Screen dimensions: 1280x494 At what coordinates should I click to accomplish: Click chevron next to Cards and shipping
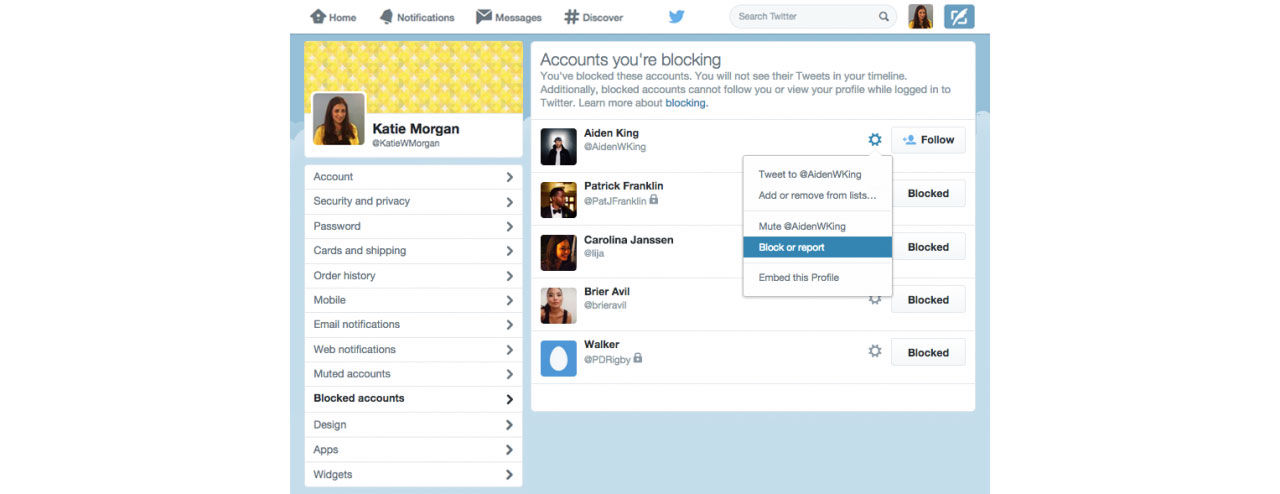pos(509,251)
